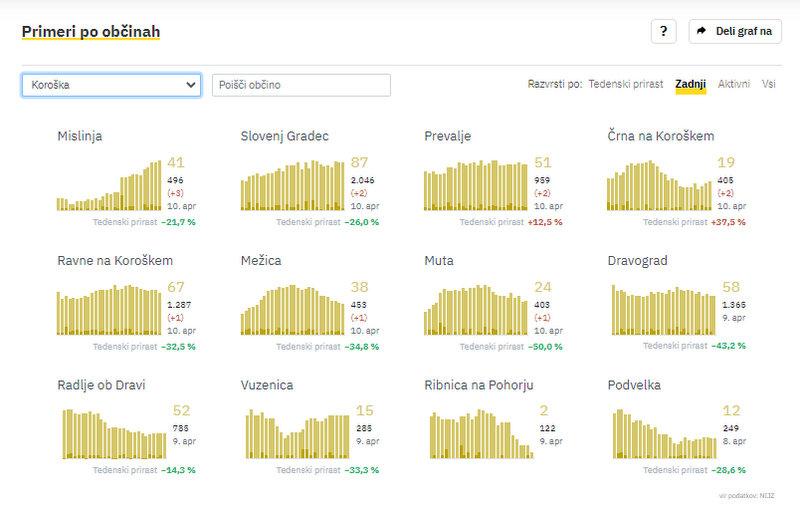The height and width of the screenshot is (511, 800).
Task: Select the Prevalje bar chart
Action: [476, 185]
